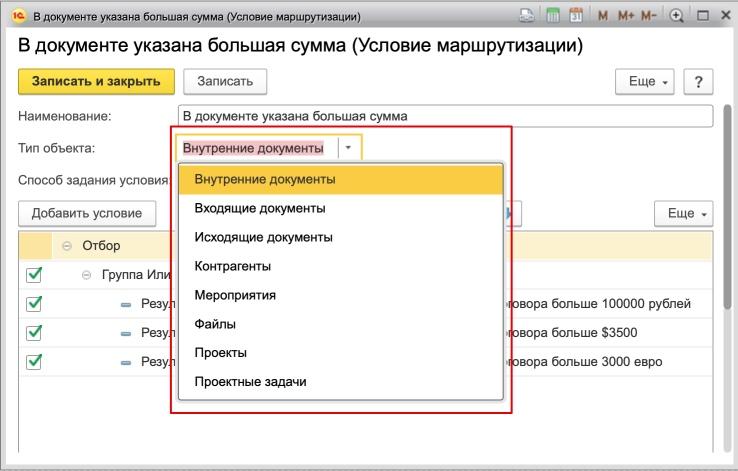738x471 pixels.
Task: Click the 'Записать и закрыть' button
Action: tap(96, 81)
